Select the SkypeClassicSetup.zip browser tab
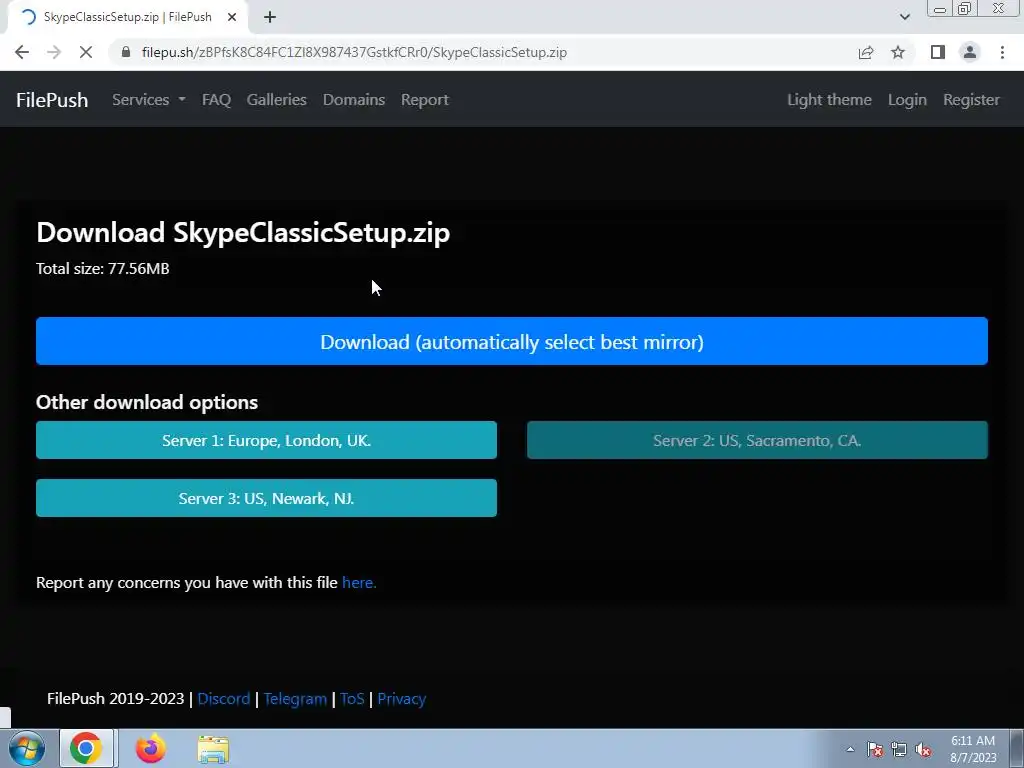Screen dimensions: 1024x768 [127, 17]
